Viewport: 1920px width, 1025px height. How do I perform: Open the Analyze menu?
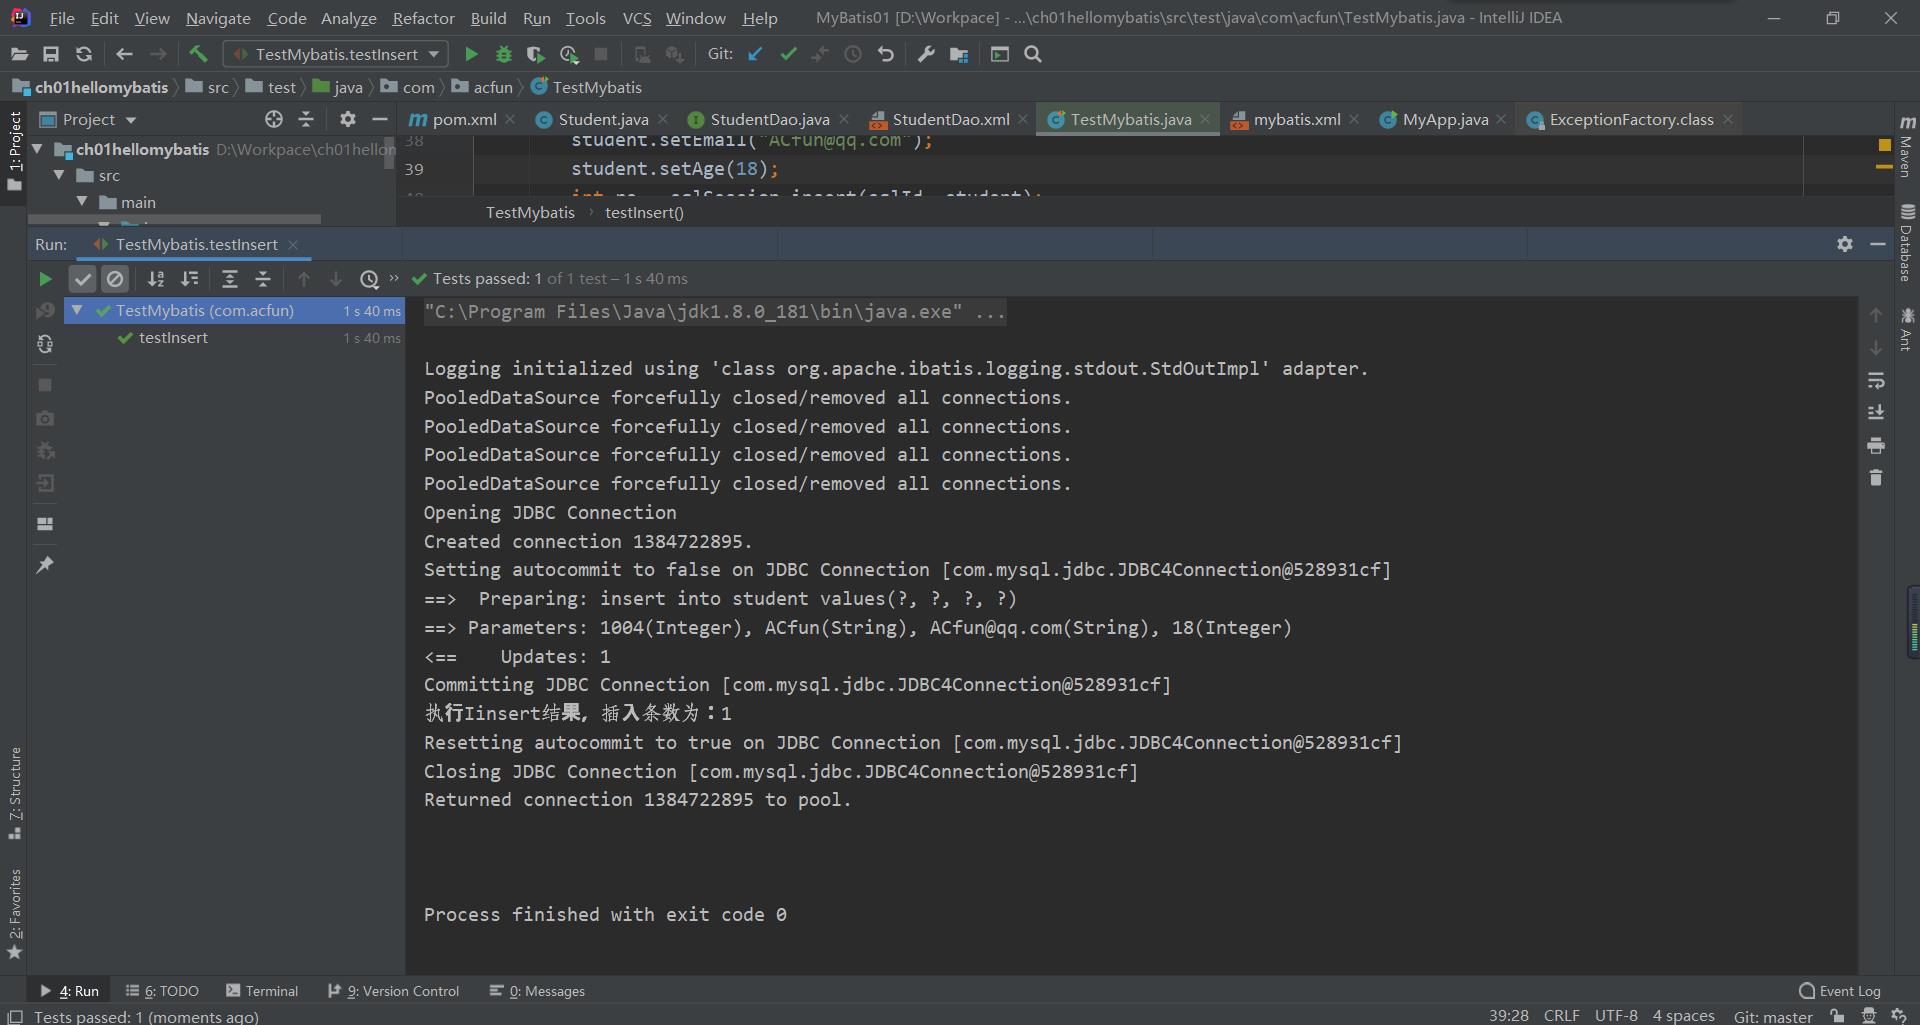coord(348,18)
